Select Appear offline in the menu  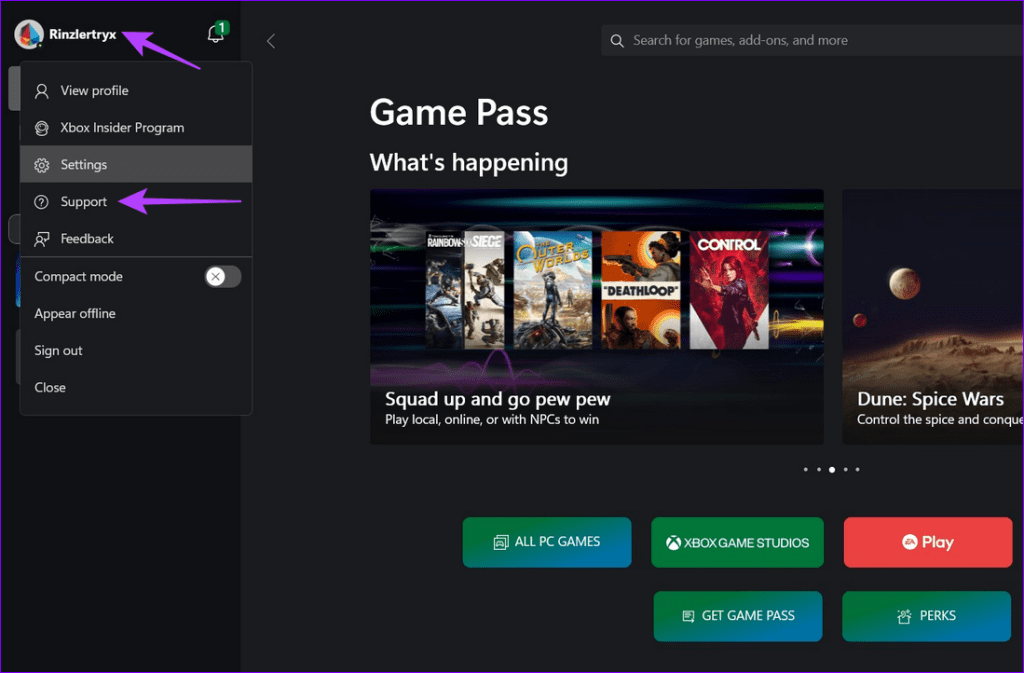point(75,313)
